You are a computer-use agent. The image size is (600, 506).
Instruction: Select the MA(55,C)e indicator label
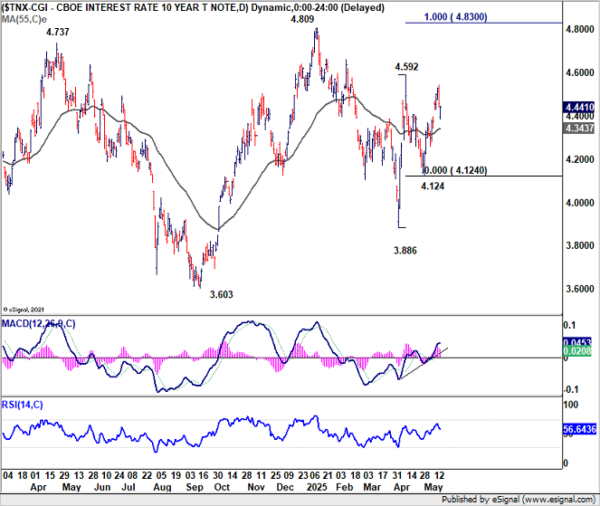(24, 20)
